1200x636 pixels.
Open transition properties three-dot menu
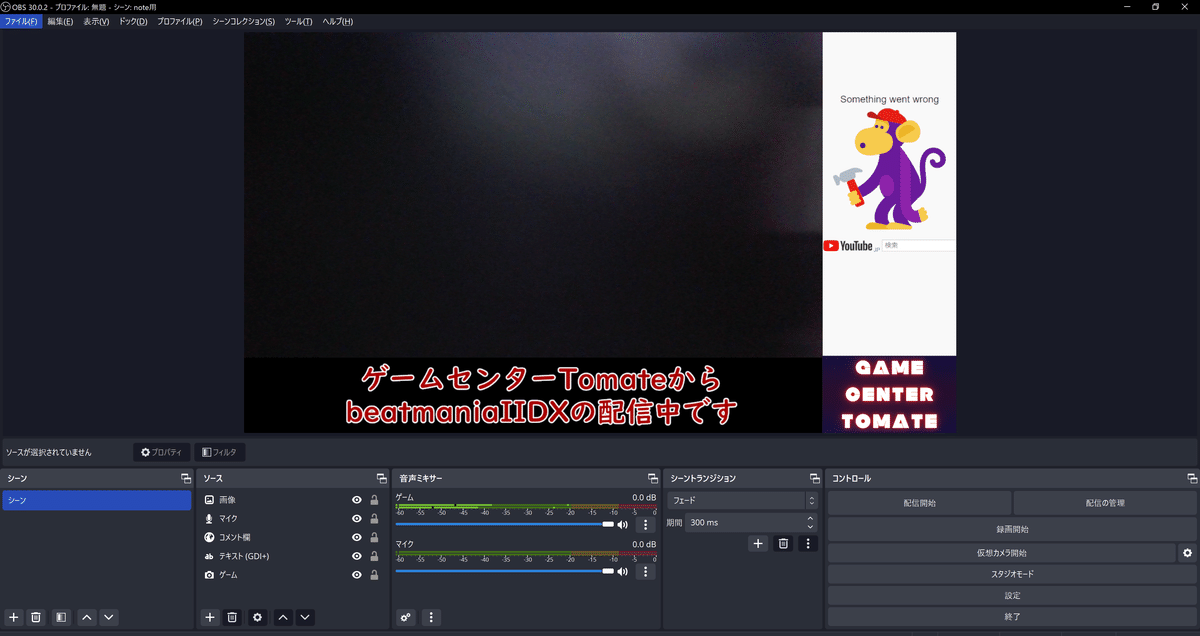(807, 543)
